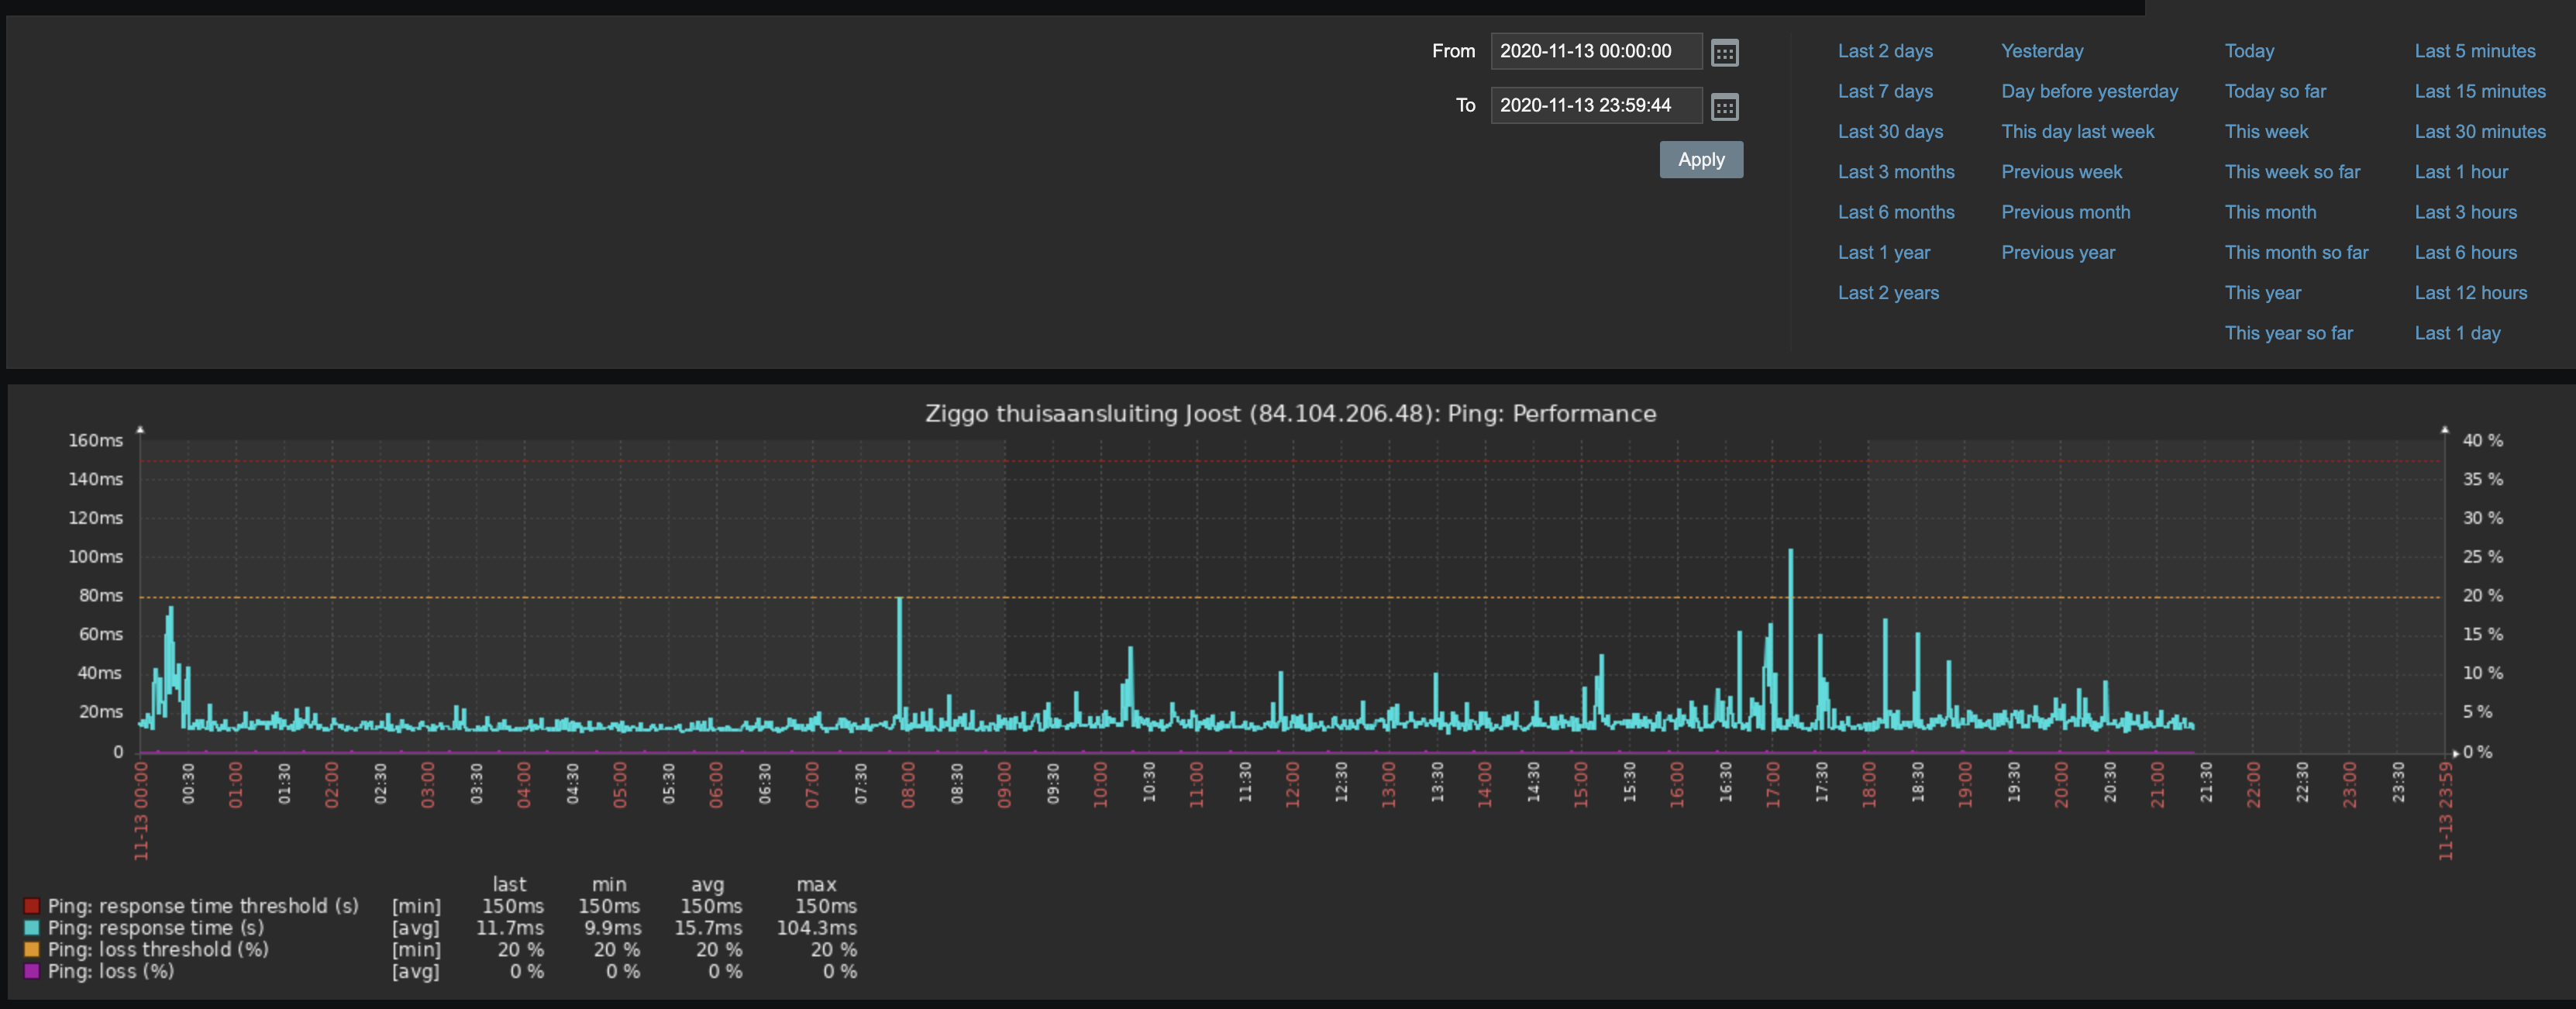Select the Last 2 days range

[x=1884, y=51]
